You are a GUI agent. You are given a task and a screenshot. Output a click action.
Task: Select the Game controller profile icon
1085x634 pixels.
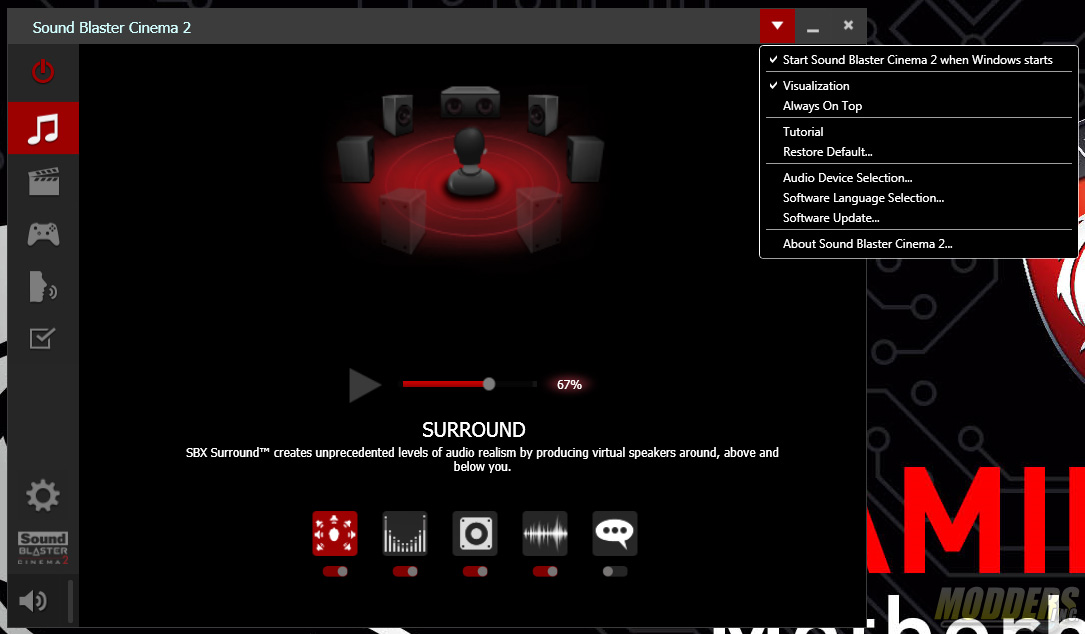pyautogui.click(x=43, y=234)
